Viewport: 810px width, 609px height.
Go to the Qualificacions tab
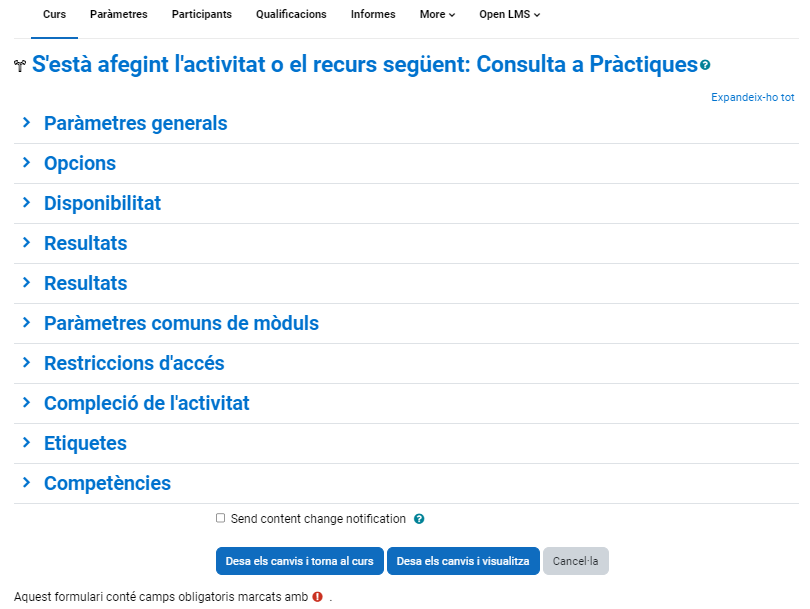(x=291, y=15)
